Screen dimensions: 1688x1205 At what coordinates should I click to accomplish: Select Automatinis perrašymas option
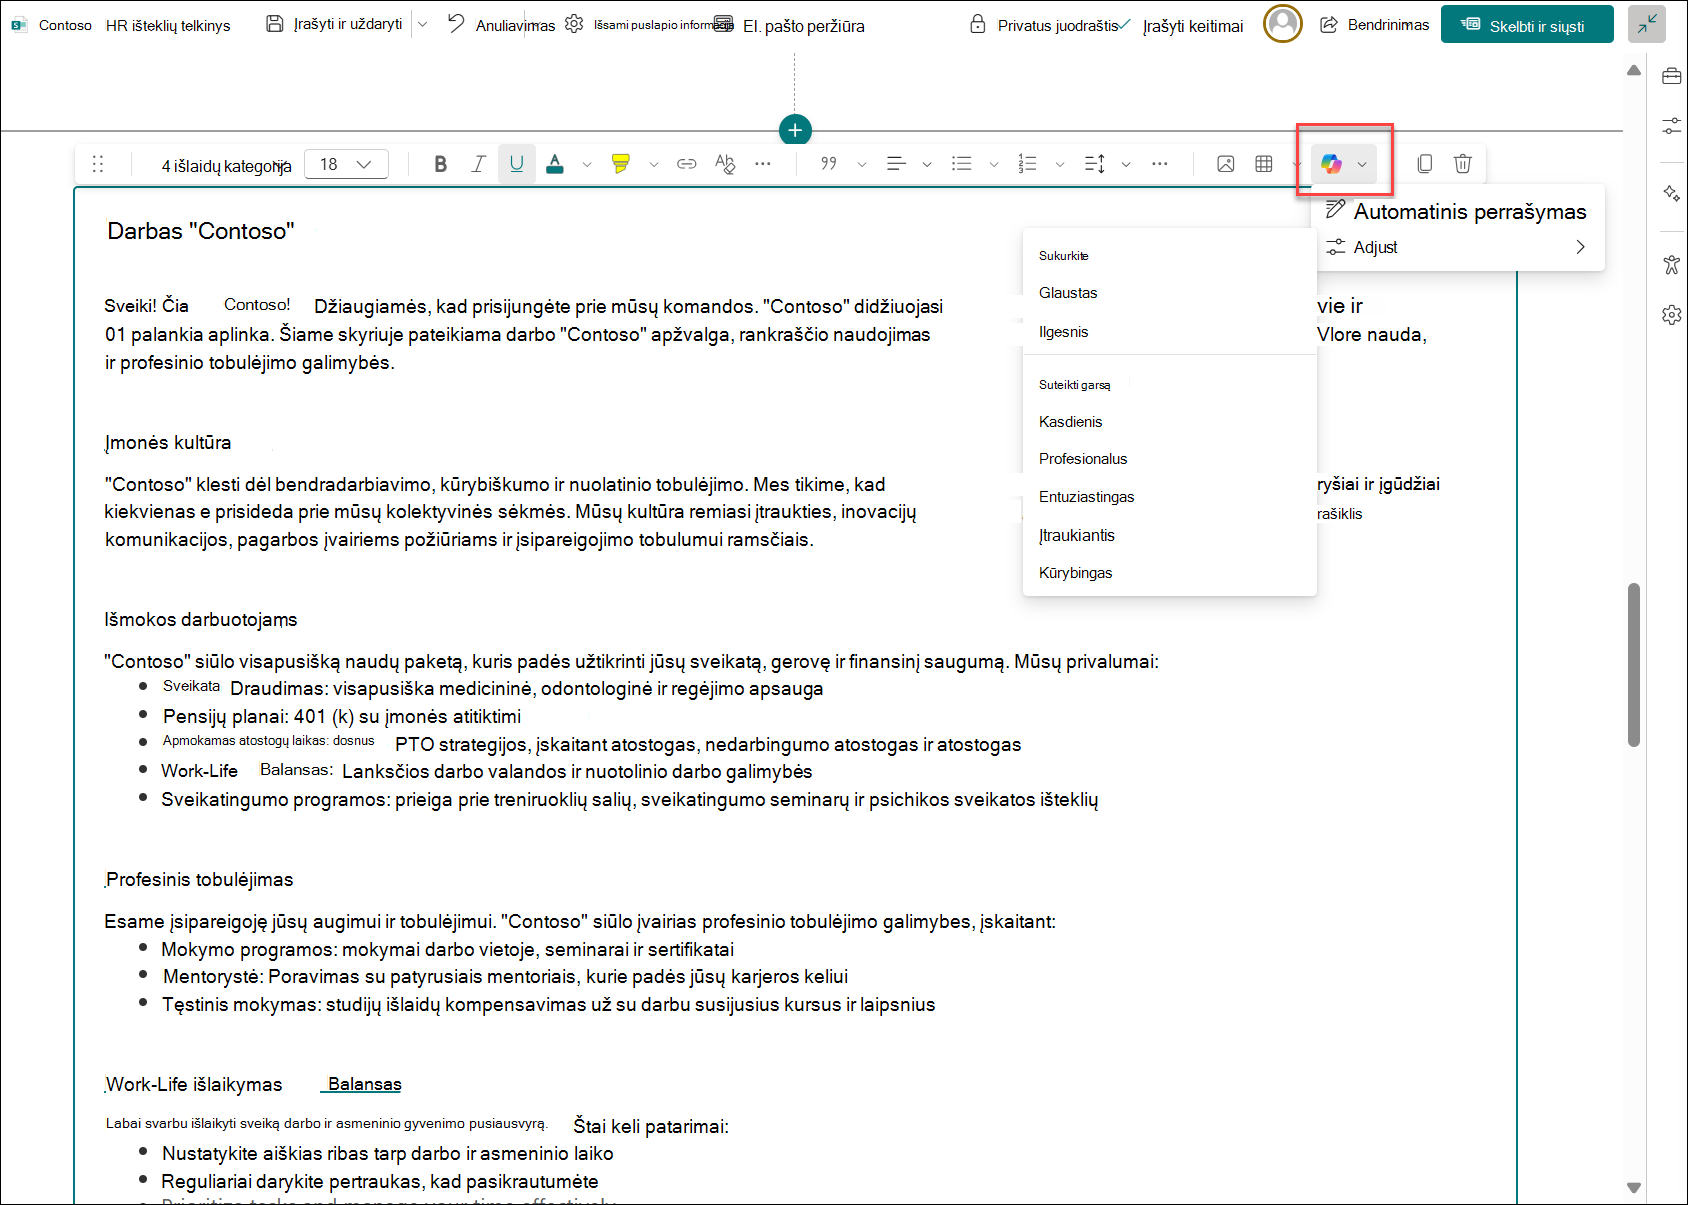tap(1457, 211)
